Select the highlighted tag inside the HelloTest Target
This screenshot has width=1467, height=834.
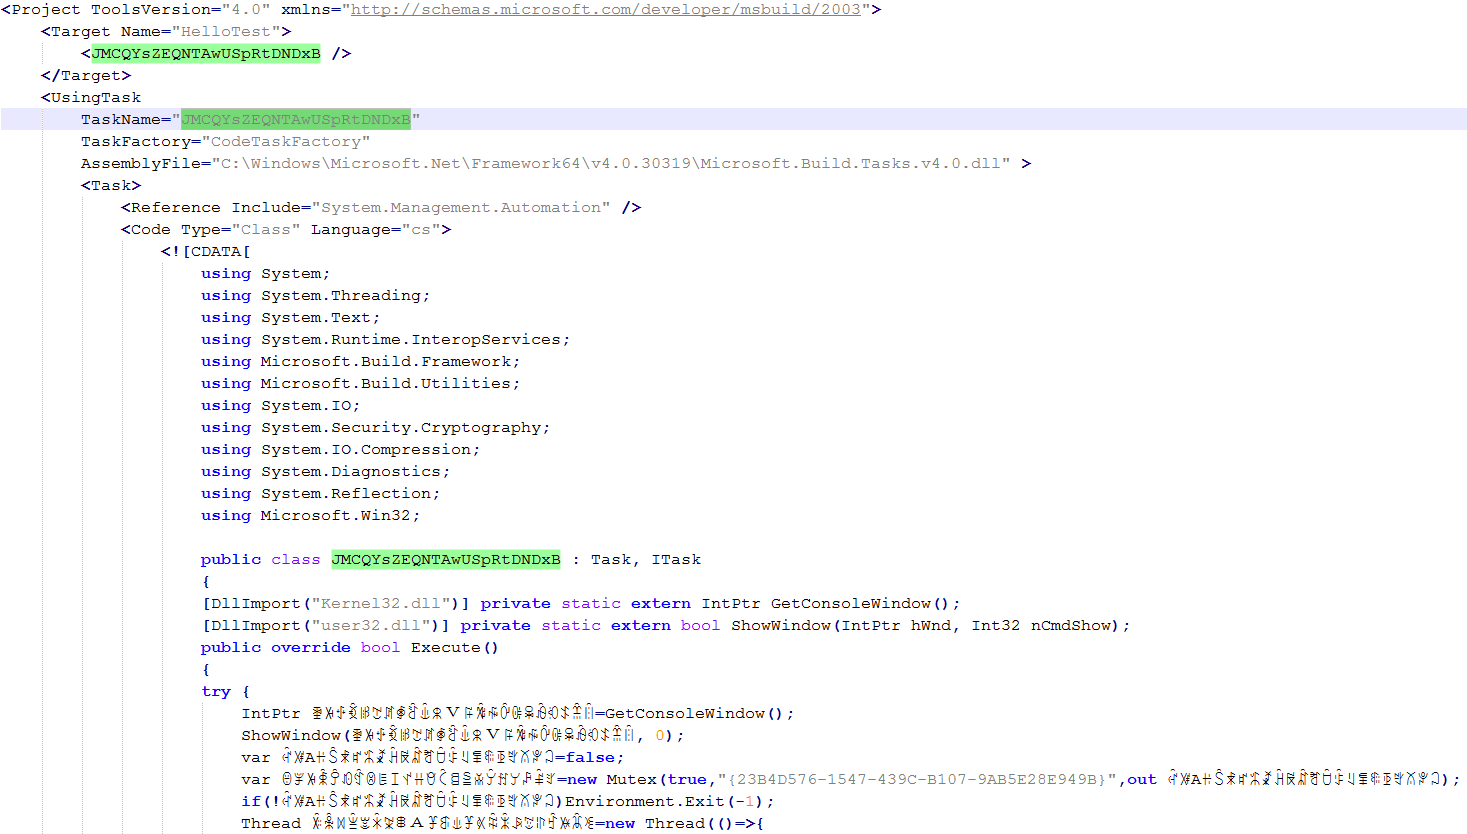[x=206, y=53]
